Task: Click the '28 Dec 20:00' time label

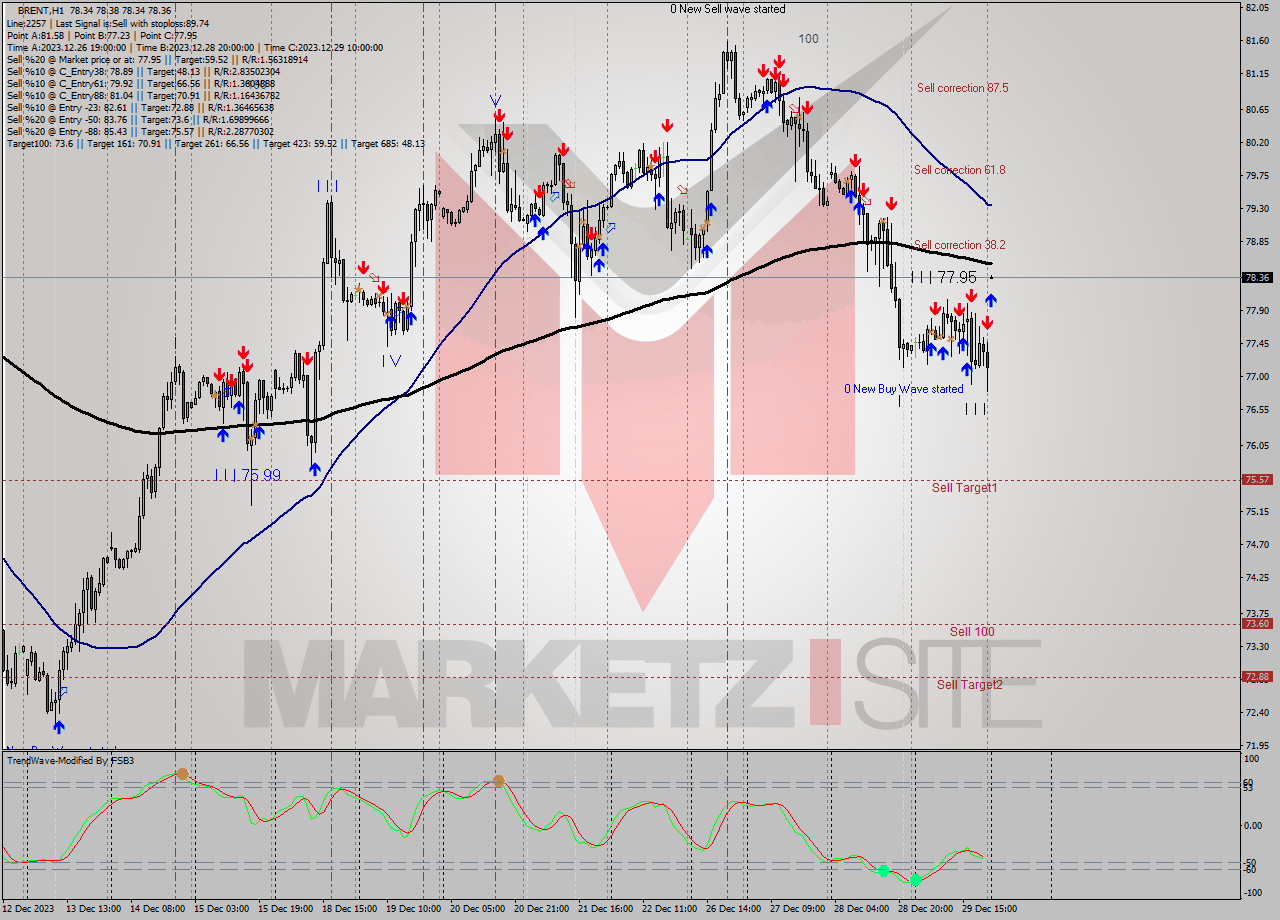Action: (x=926, y=909)
